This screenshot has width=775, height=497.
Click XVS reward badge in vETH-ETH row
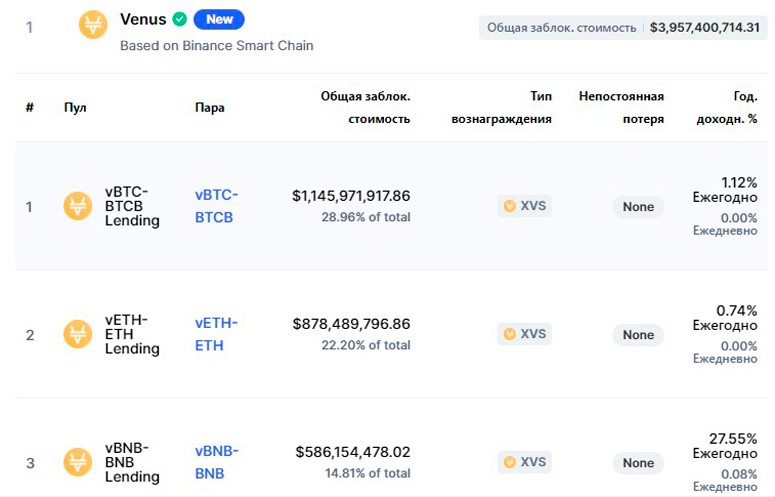[524, 333]
